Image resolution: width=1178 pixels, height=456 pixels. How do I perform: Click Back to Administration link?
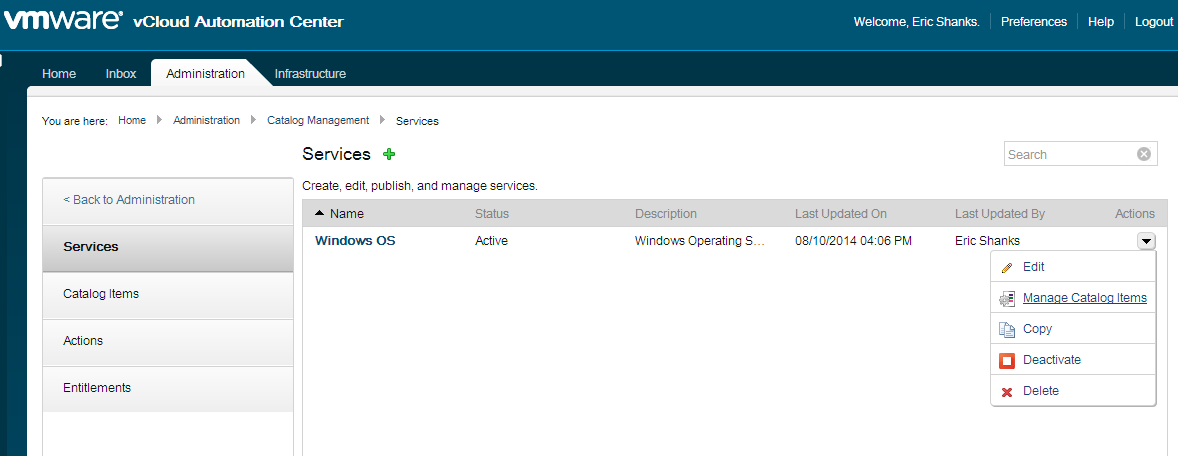point(129,200)
